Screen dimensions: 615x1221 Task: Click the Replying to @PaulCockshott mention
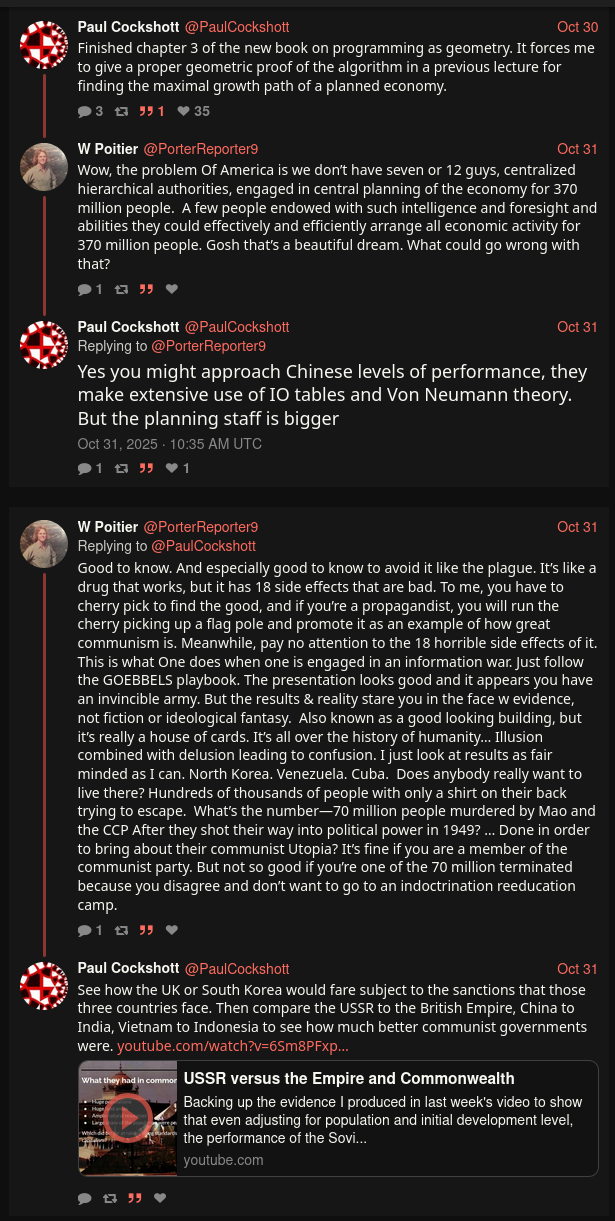point(203,546)
